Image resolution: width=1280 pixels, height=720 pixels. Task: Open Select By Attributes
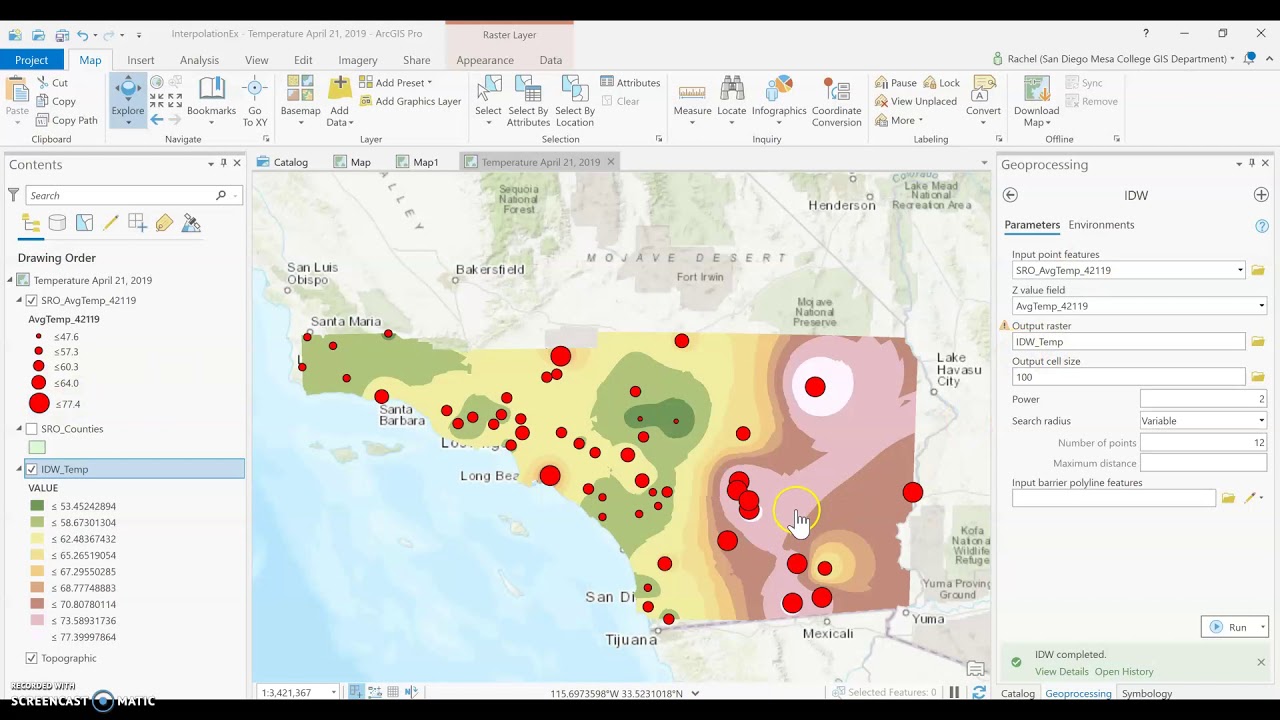528,99
